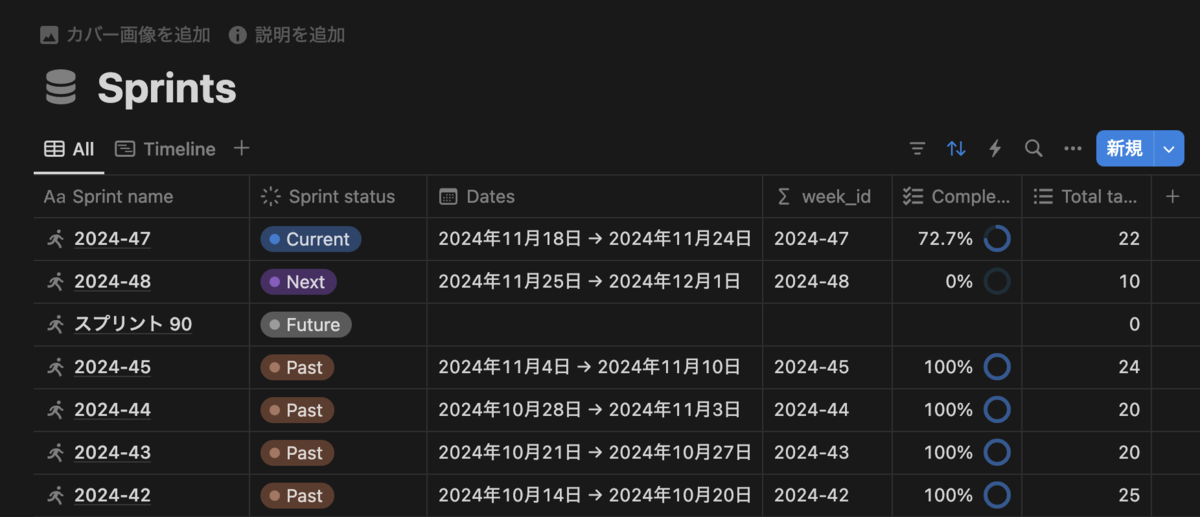The width and height of the screenshot is (1200, 517).
Task: Open the search magnifier icon
Action: tap(1034, 149)
